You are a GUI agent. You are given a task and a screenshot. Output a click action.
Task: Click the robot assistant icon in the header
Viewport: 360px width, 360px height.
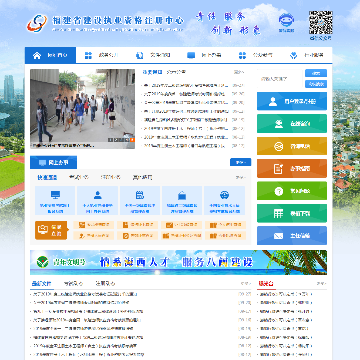click(x=286, y=23)
